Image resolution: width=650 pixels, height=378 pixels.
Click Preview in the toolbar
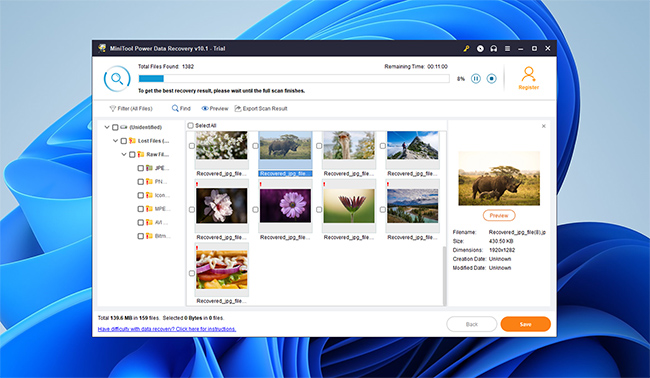click(215, 109)
